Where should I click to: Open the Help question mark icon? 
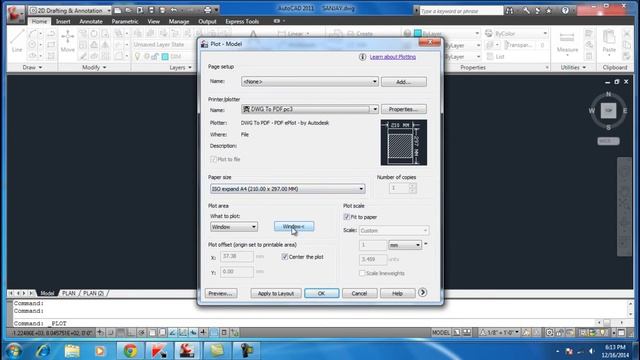click(565, 11)
